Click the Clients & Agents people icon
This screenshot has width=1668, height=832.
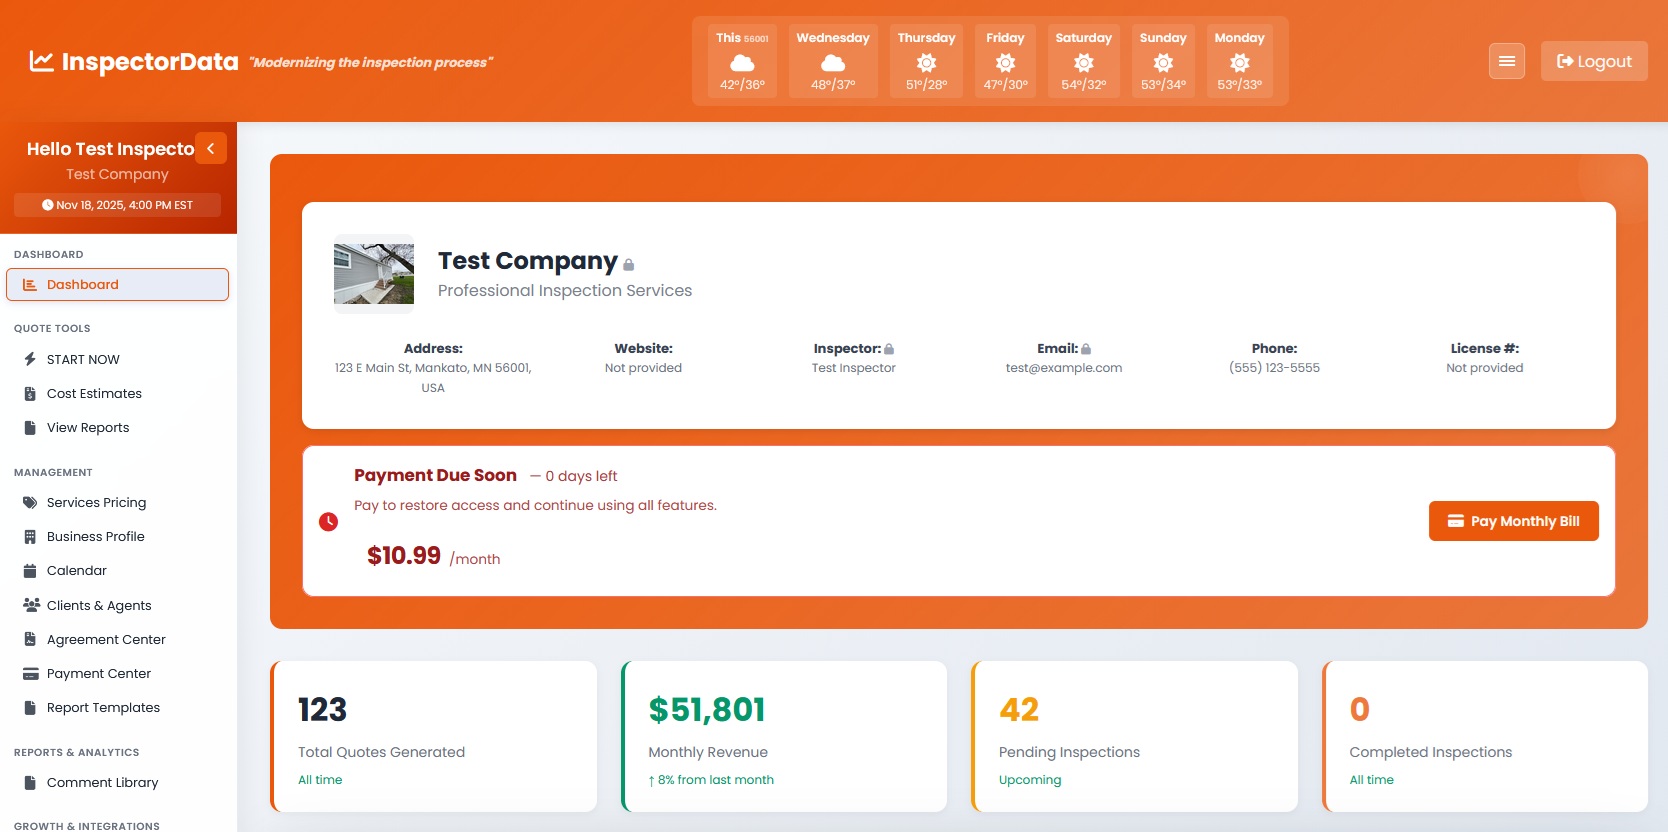pos(31,605)
